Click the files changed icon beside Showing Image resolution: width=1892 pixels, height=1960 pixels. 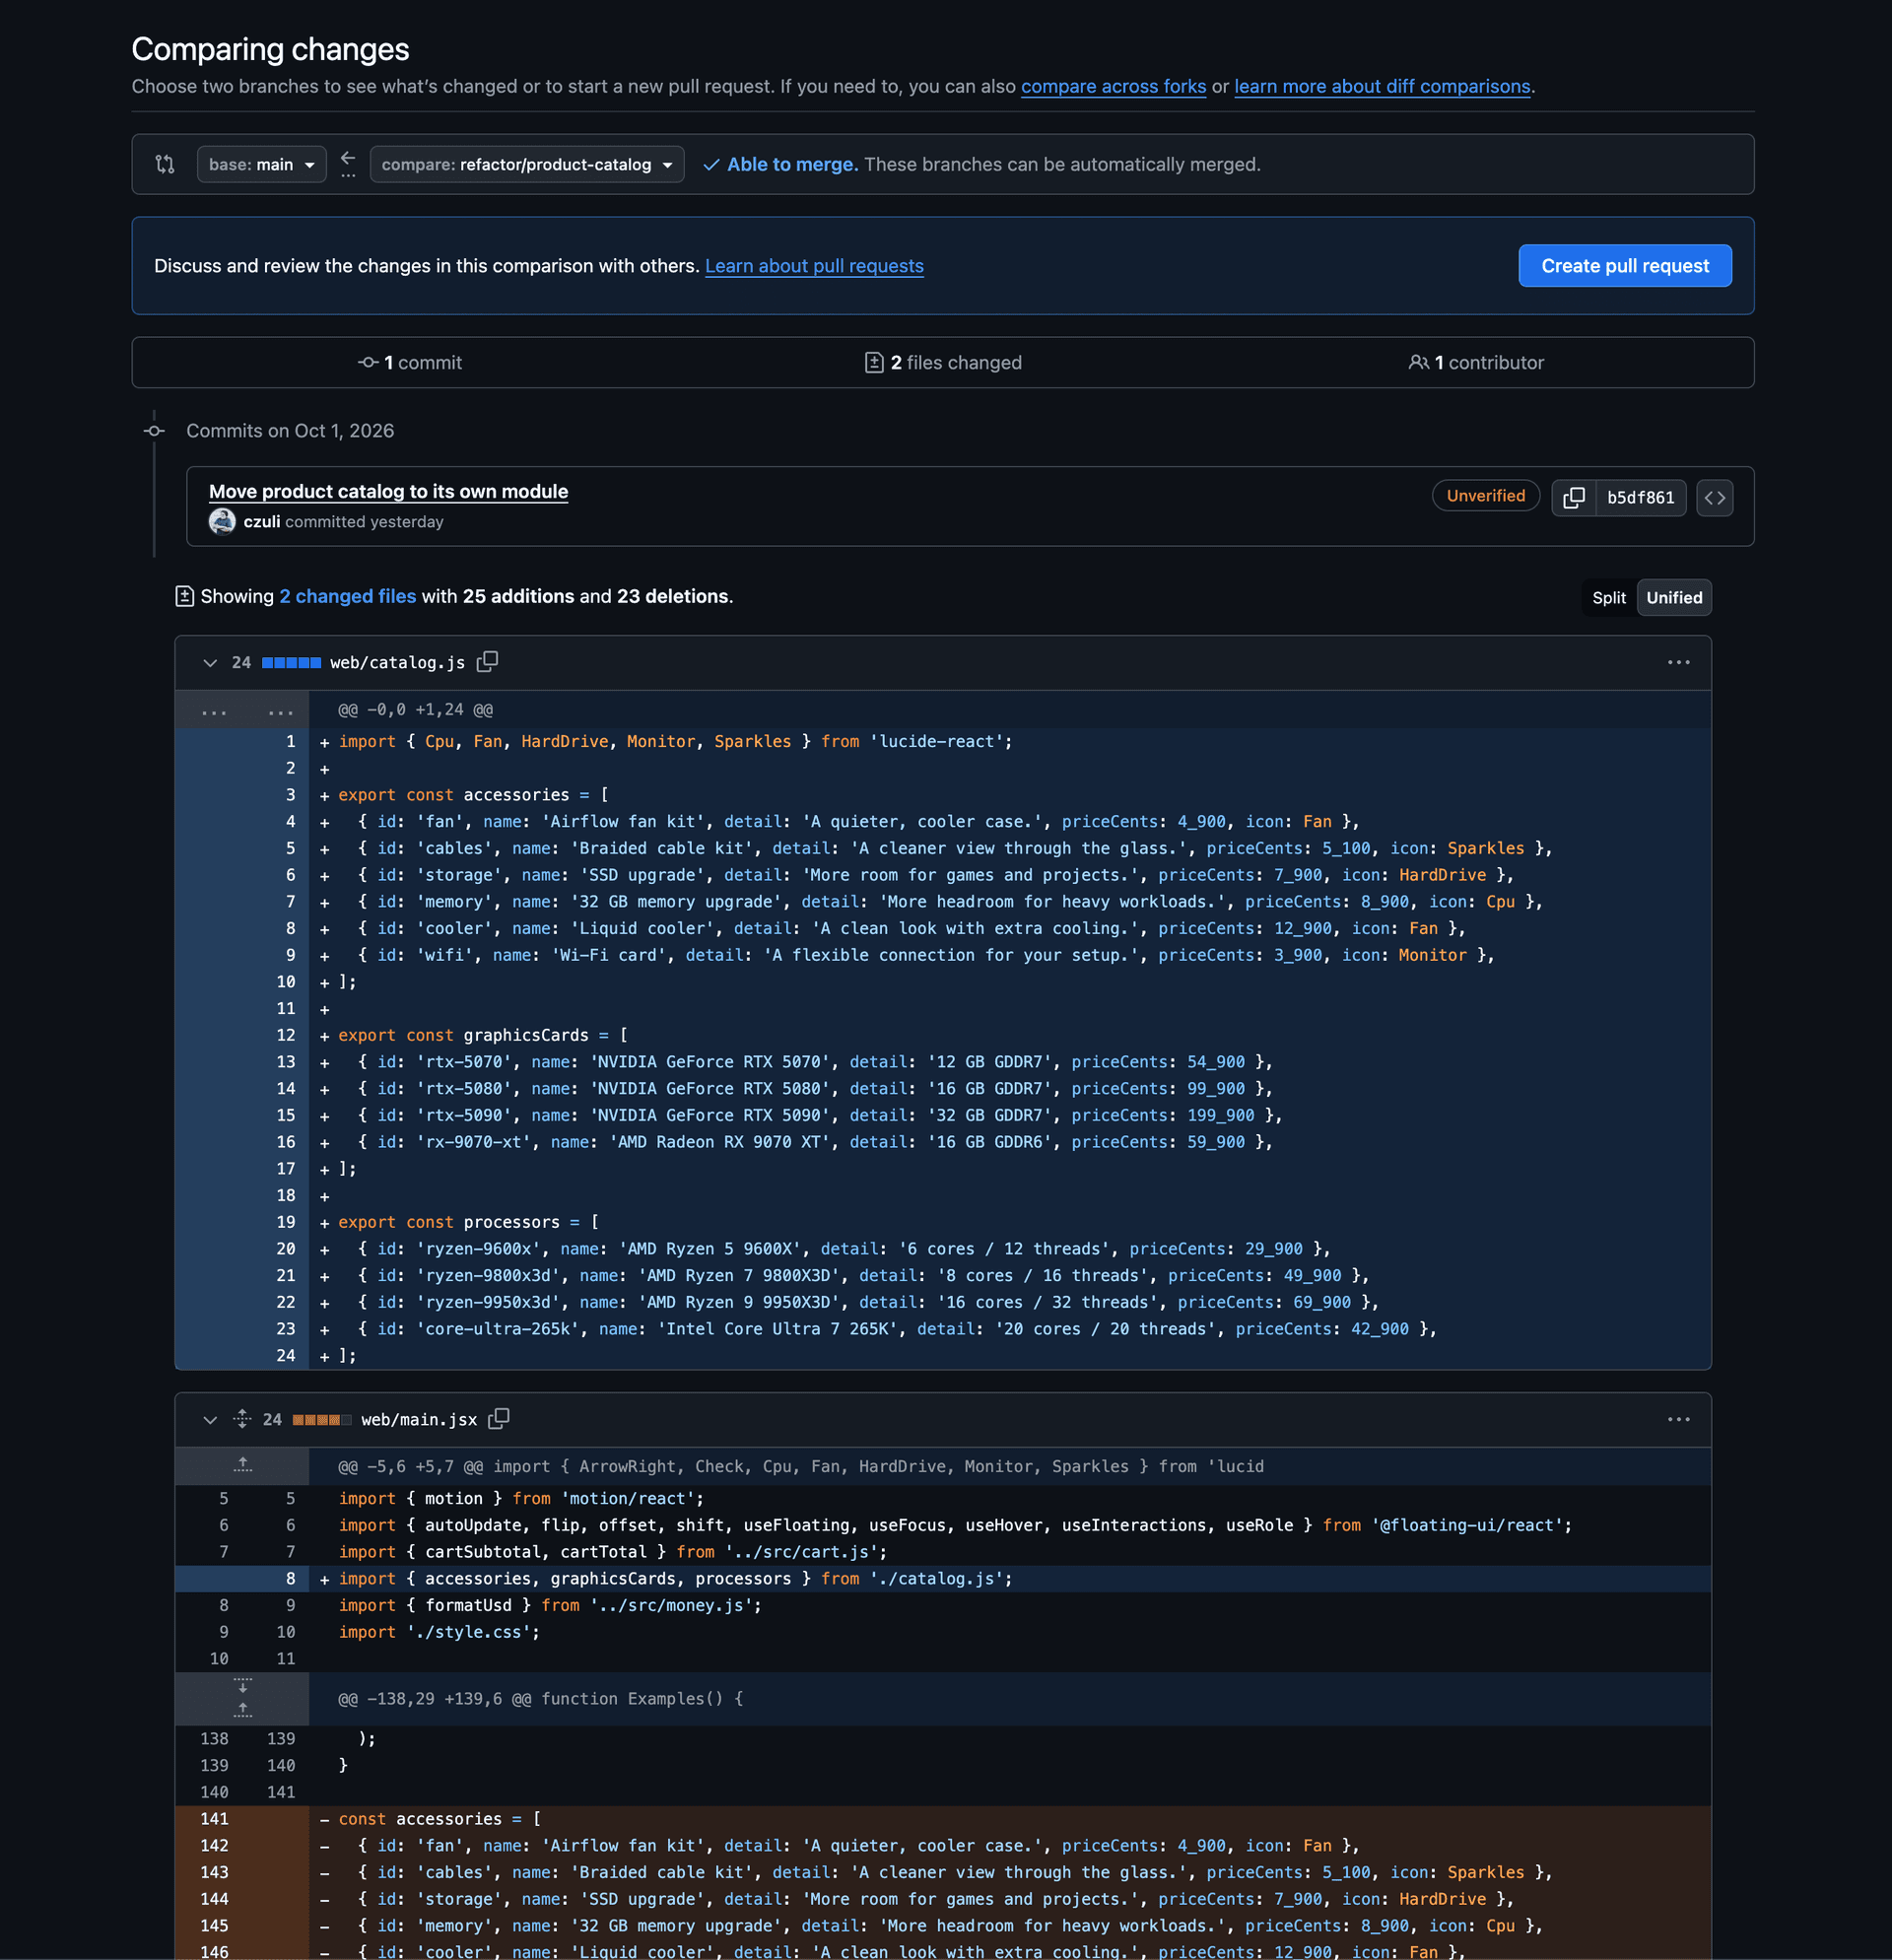[184, 597]
